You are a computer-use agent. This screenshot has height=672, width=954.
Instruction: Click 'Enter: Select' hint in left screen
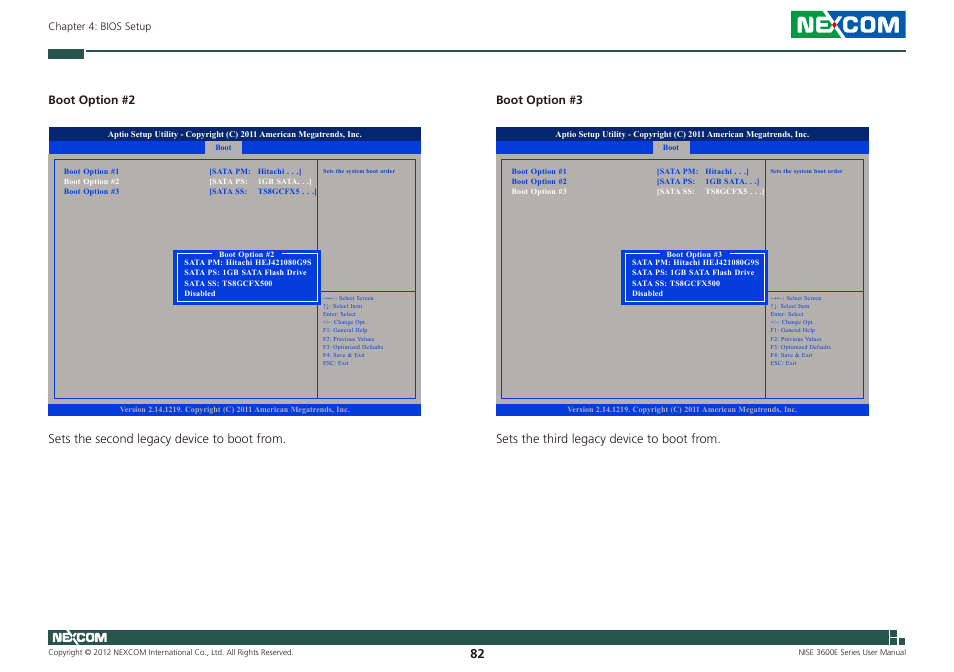(x=339, y=314)
